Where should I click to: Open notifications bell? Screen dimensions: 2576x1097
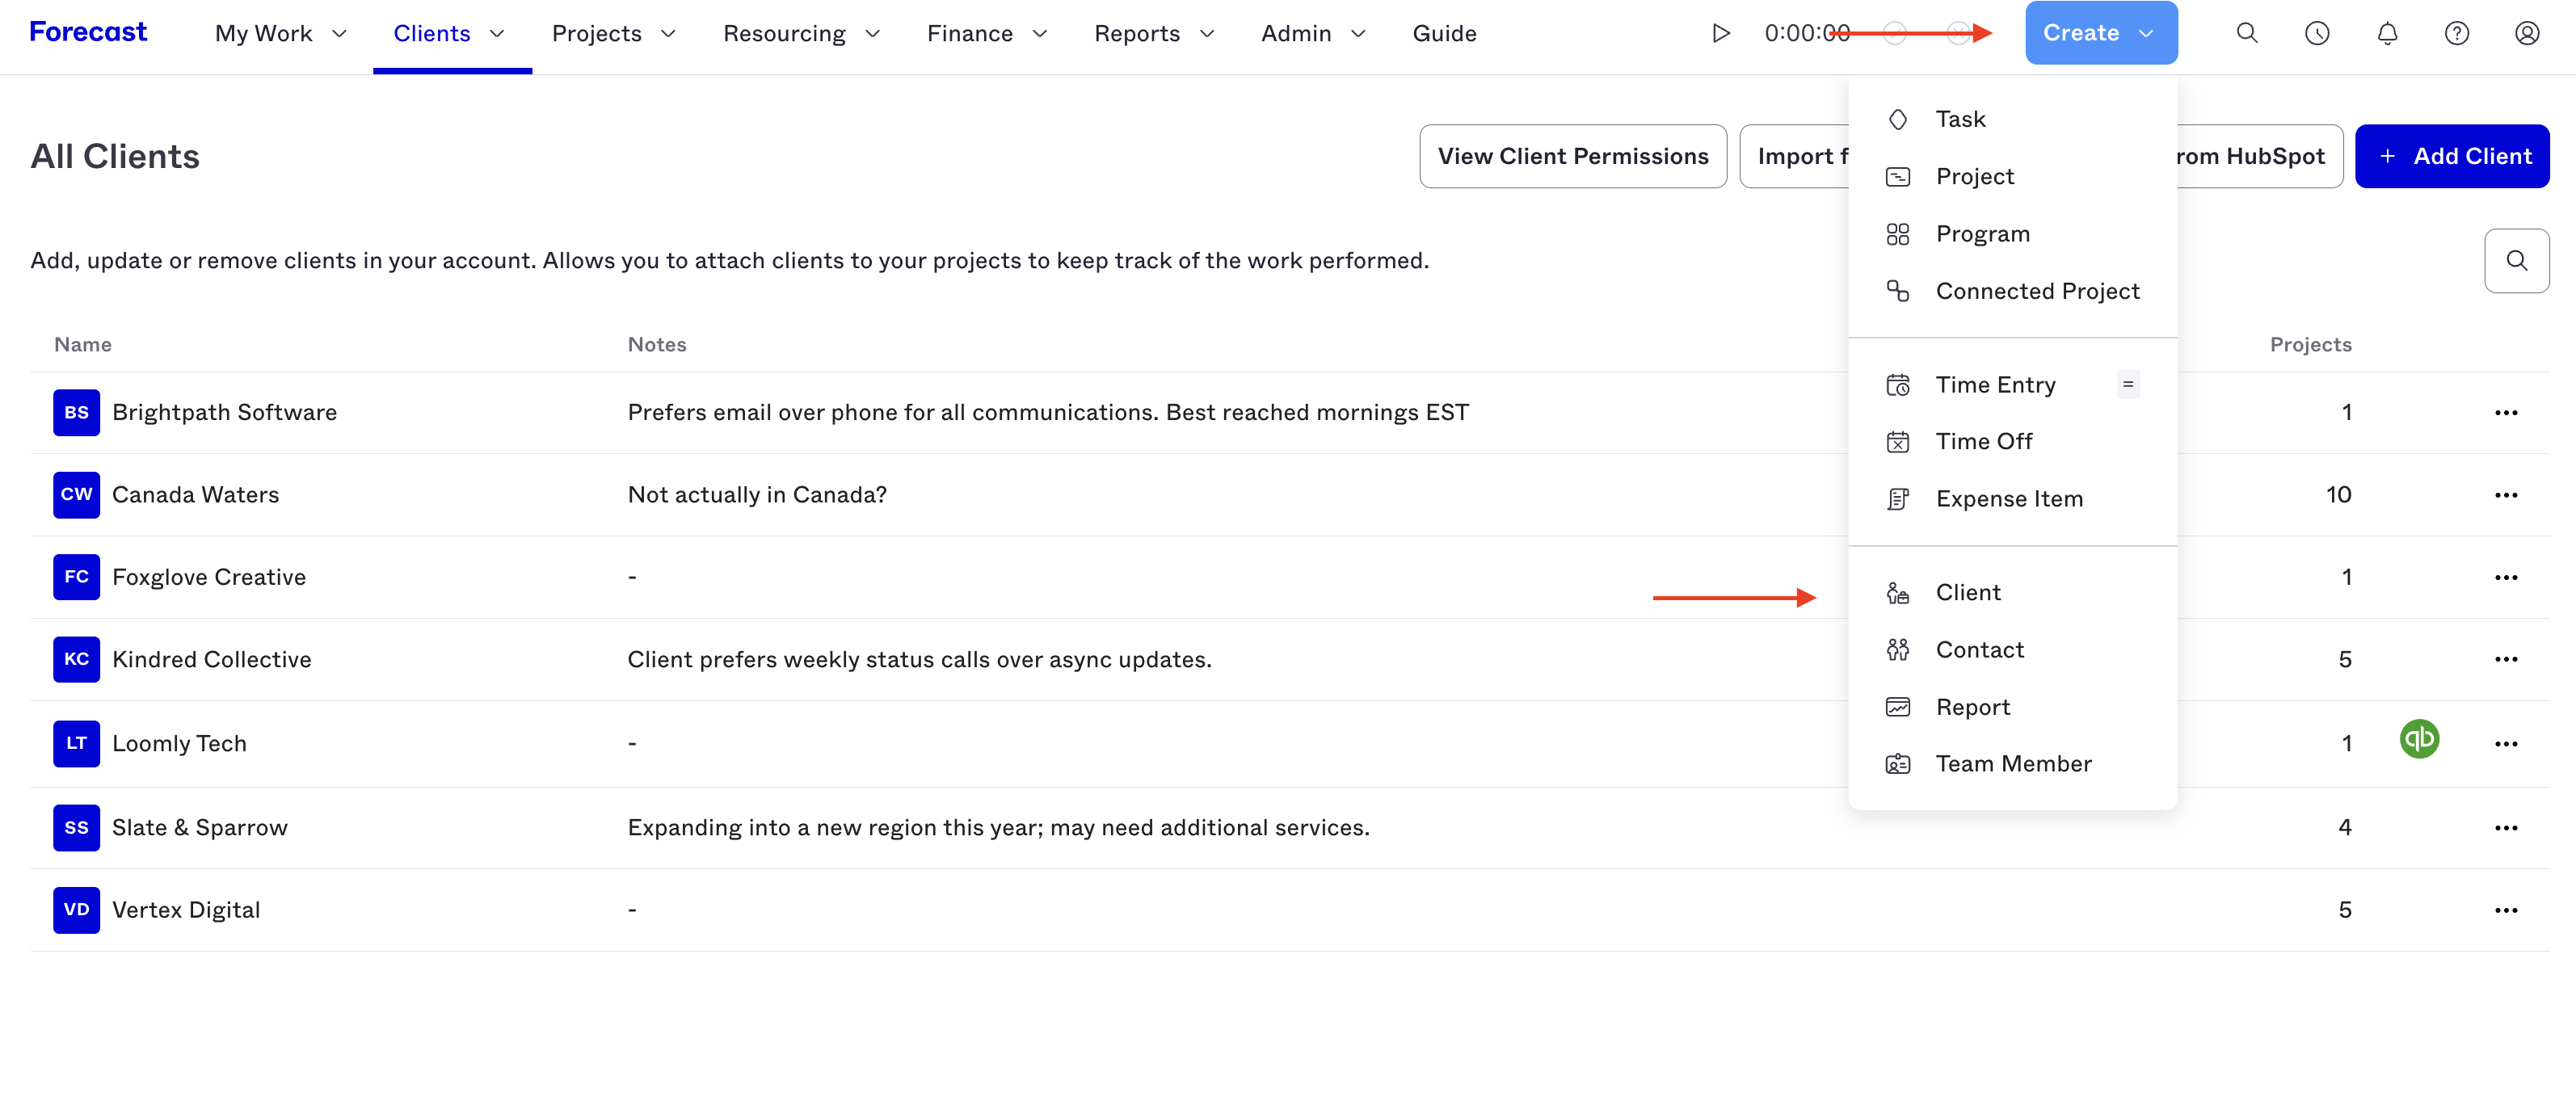[x=2387, y=33]
